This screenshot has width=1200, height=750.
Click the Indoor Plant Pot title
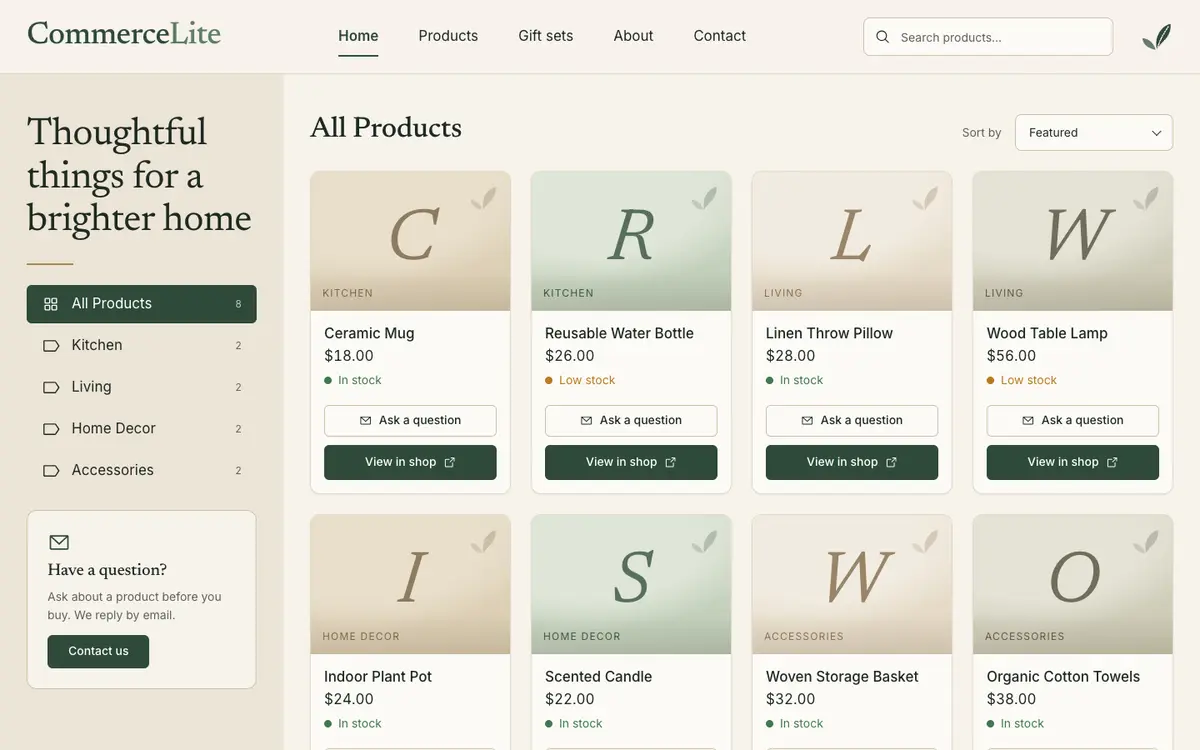(378, 677)
